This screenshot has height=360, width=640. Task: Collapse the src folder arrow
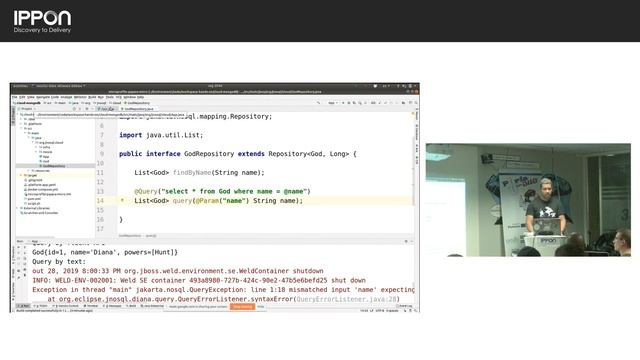coord(21,128)
